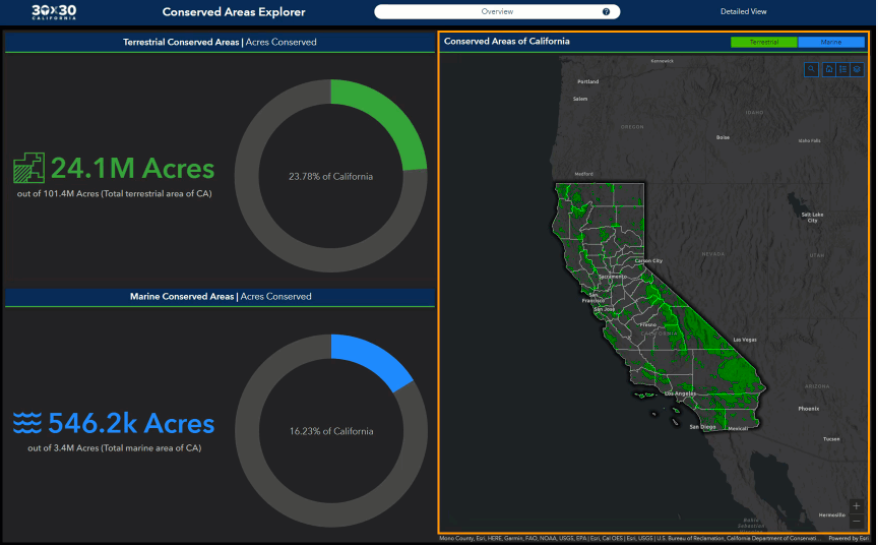Click the Conserved Areas Explorer title
This screenshot has height=545, width=878.
(234, 13)
